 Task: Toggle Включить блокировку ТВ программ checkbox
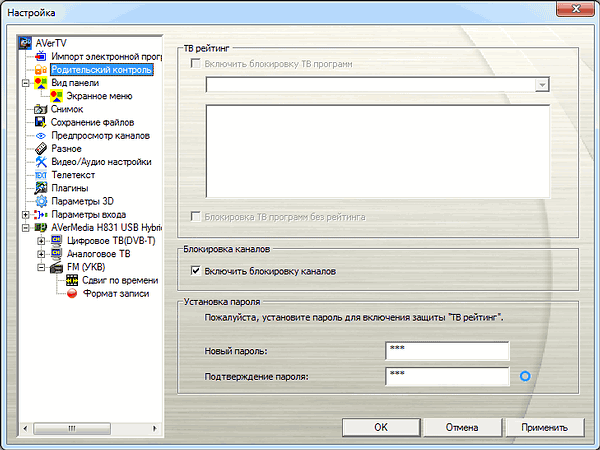click(196, 64)
